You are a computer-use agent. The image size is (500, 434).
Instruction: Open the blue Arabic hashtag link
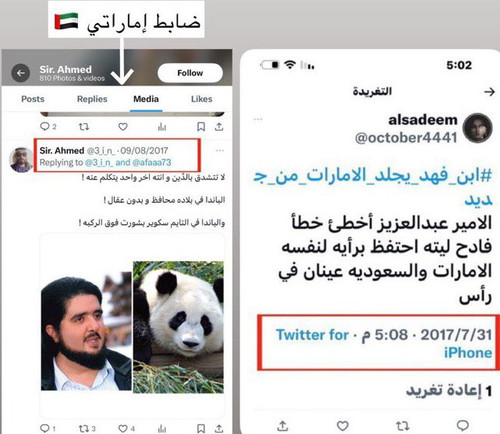(x=373, y=187)
